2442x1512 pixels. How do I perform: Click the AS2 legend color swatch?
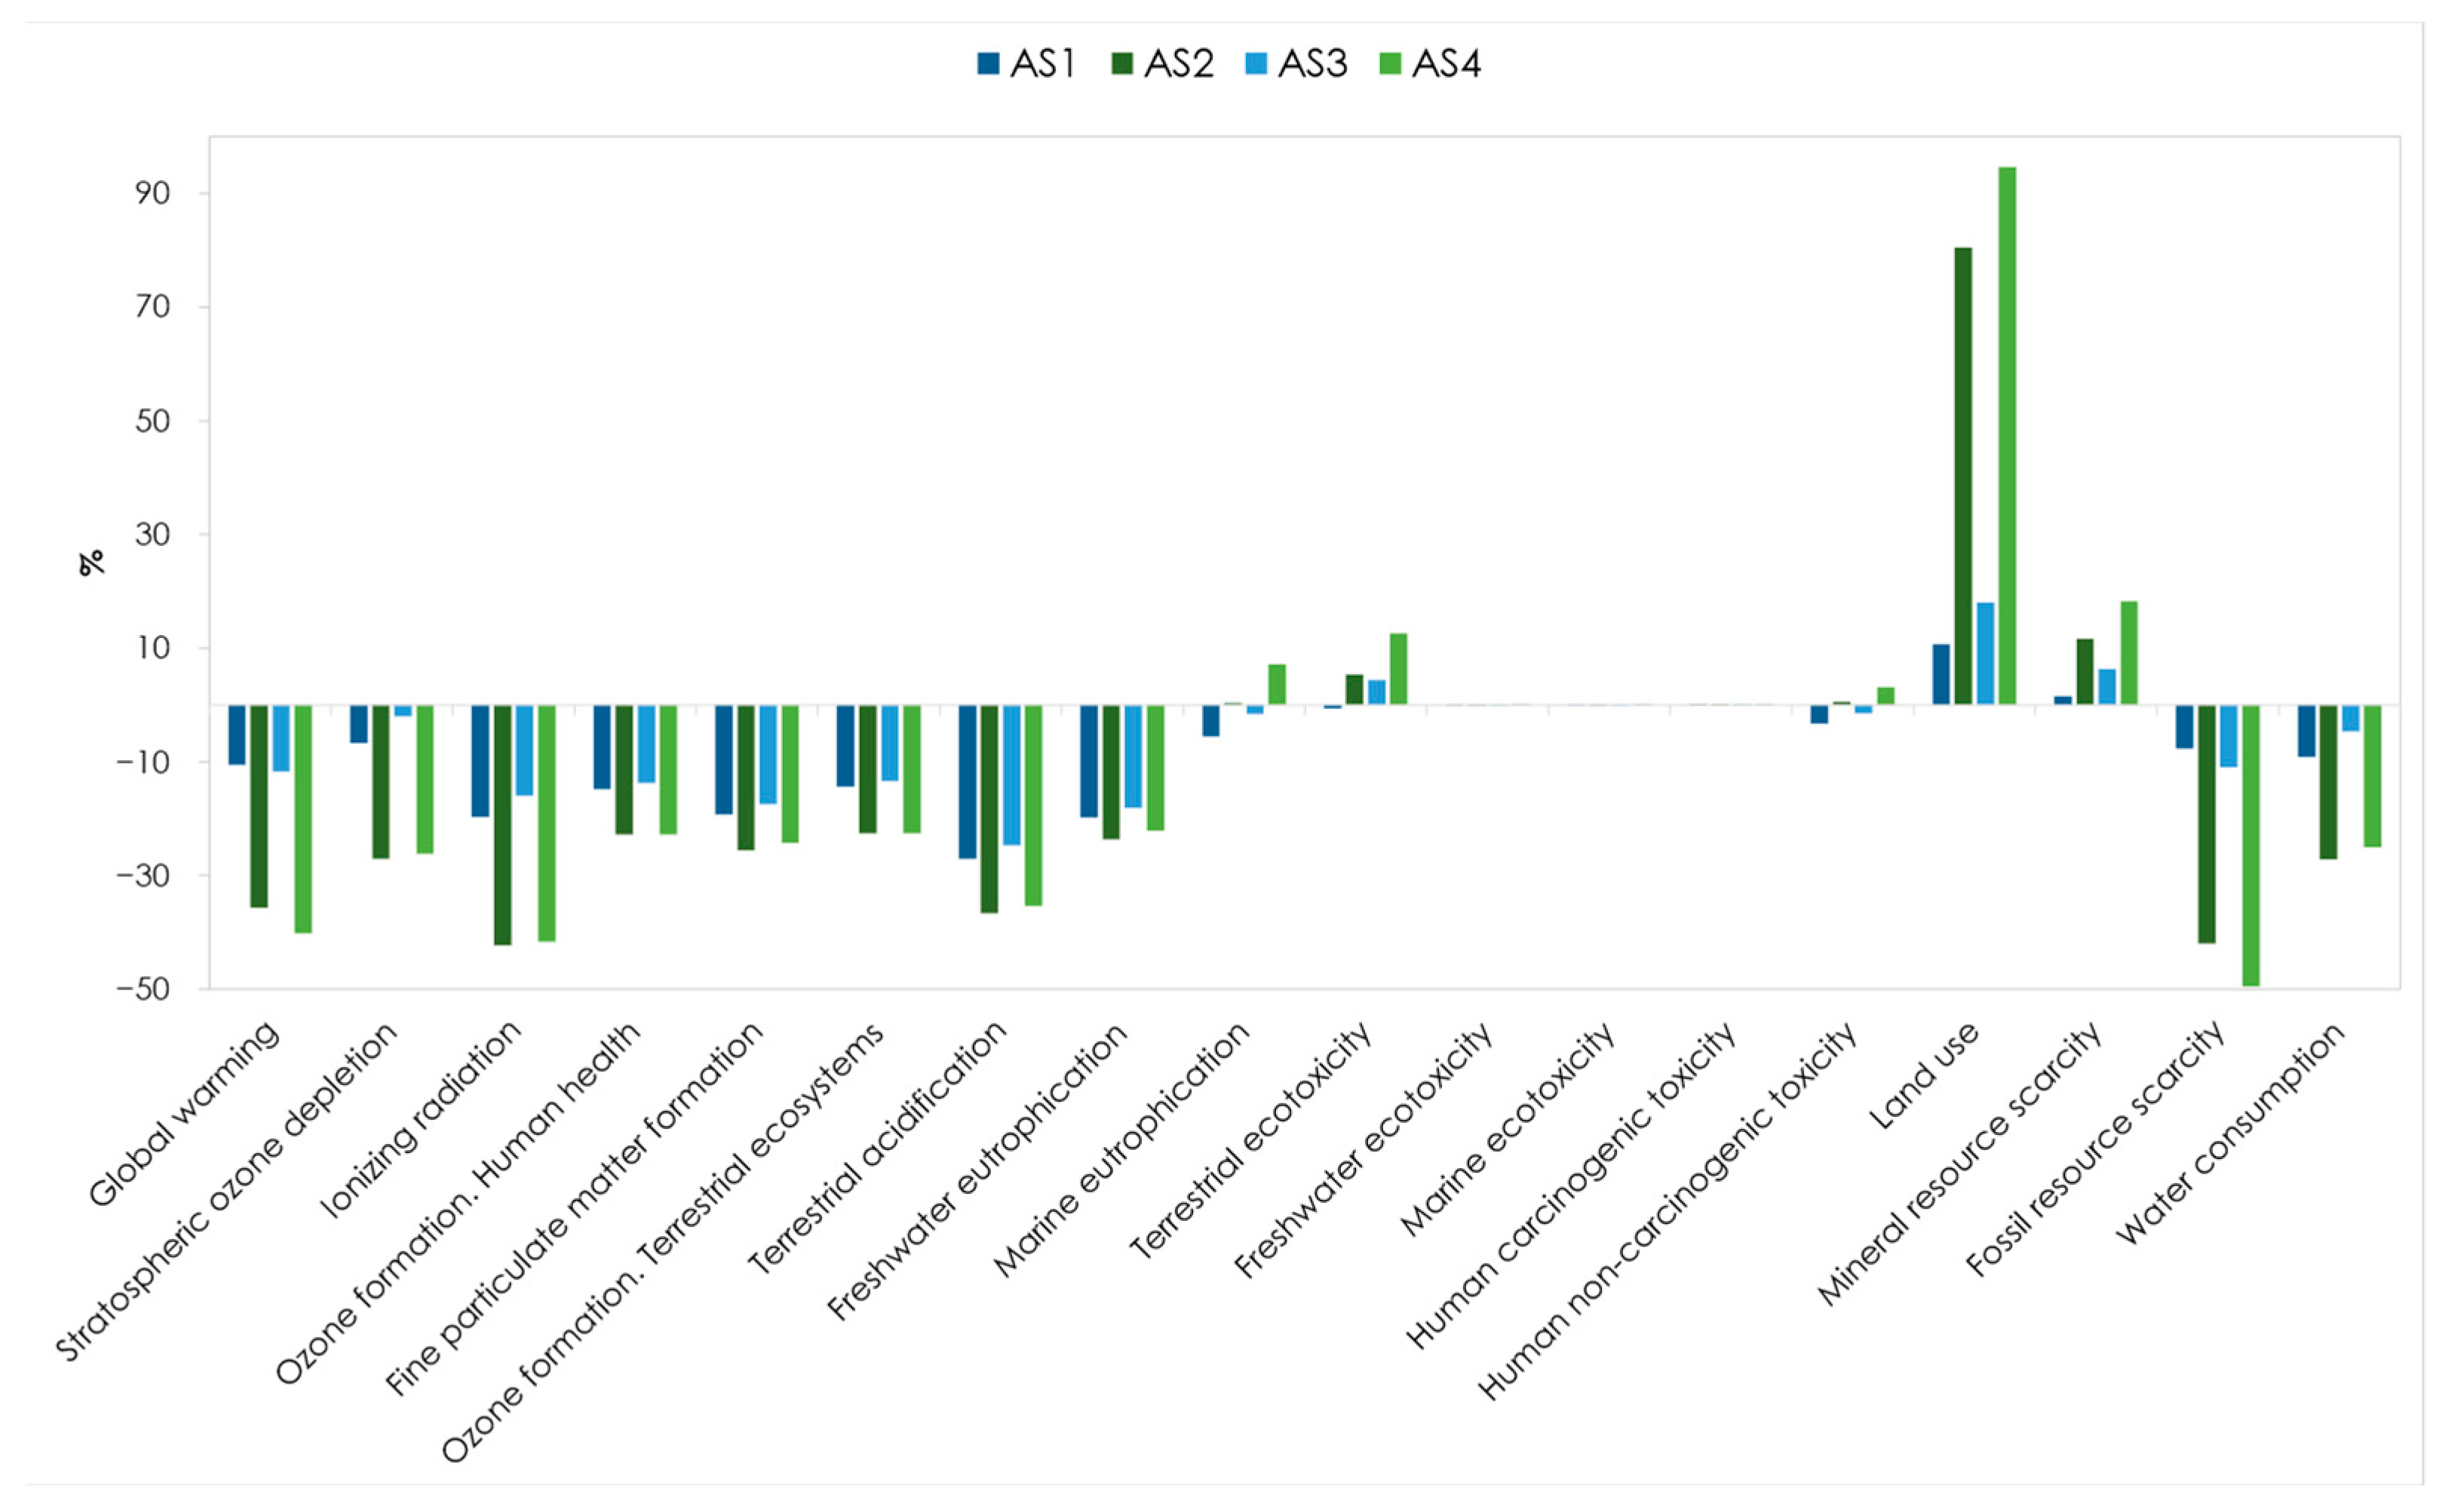click(x=1122, y=64)
